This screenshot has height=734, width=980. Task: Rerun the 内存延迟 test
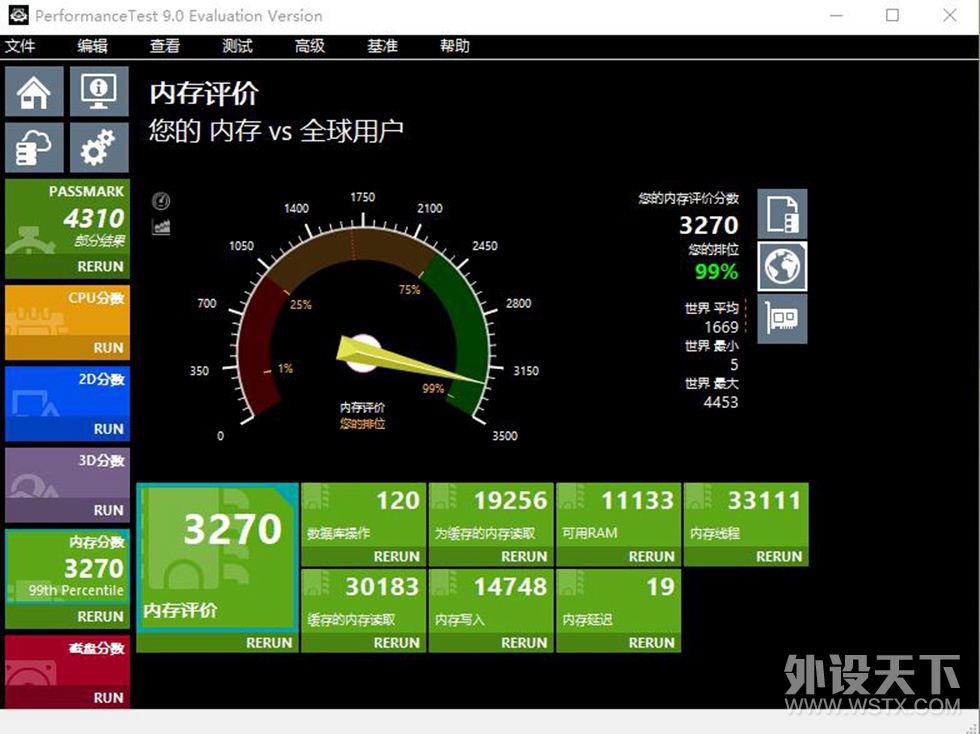(651, 643)
